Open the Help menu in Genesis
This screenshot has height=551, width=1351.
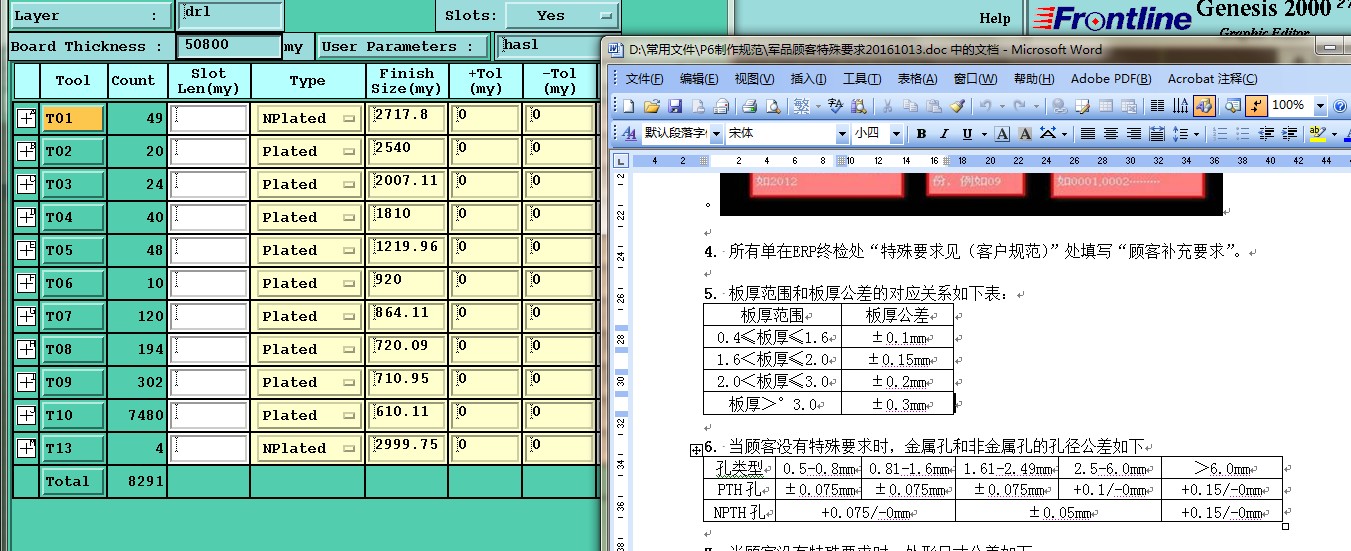pyautogui.click(x=994, y=18)
